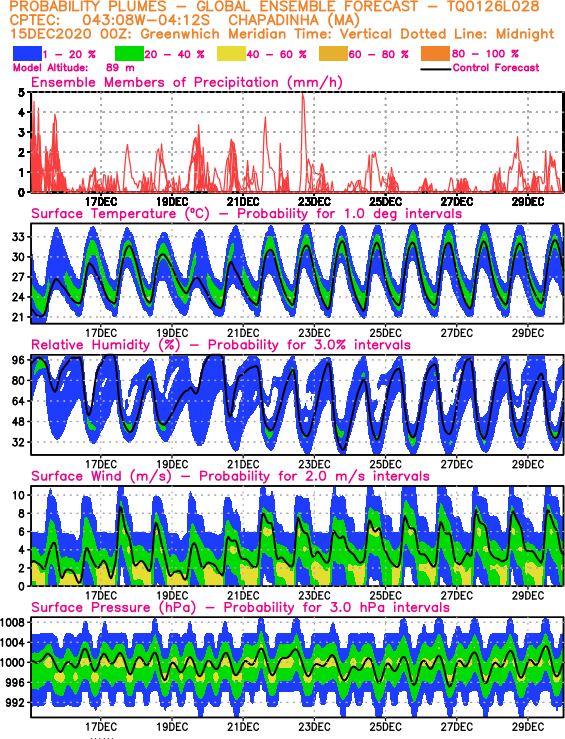Click the Surface Wind chart title
Image resolution: width=565 pixels, height=739 pixels.
click(230, 476)
